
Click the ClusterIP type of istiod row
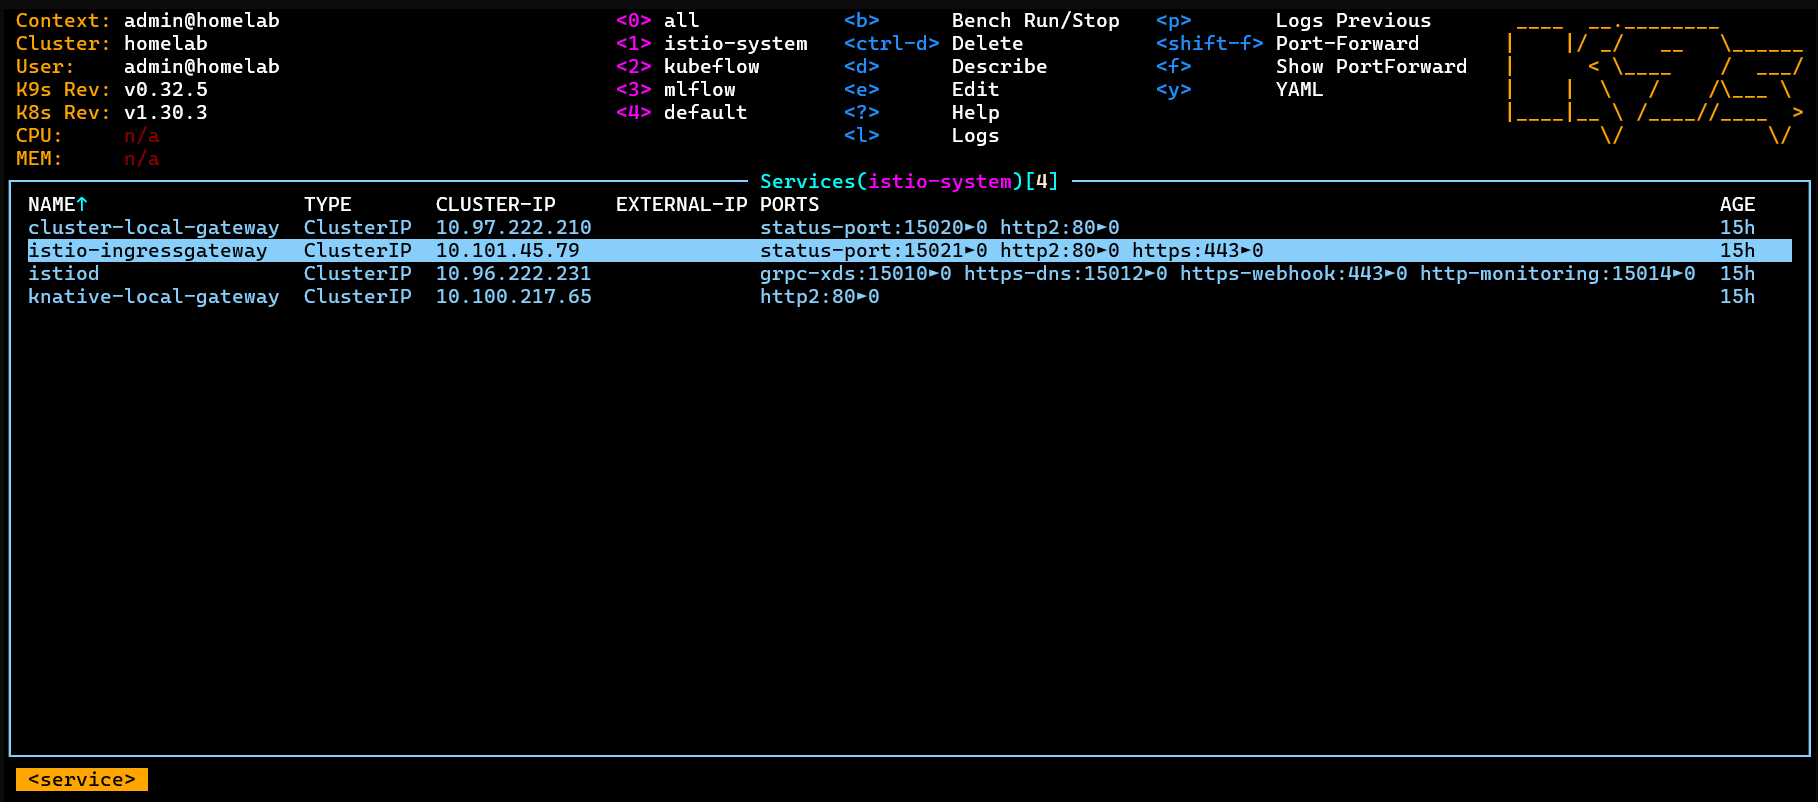pos(358,274)
